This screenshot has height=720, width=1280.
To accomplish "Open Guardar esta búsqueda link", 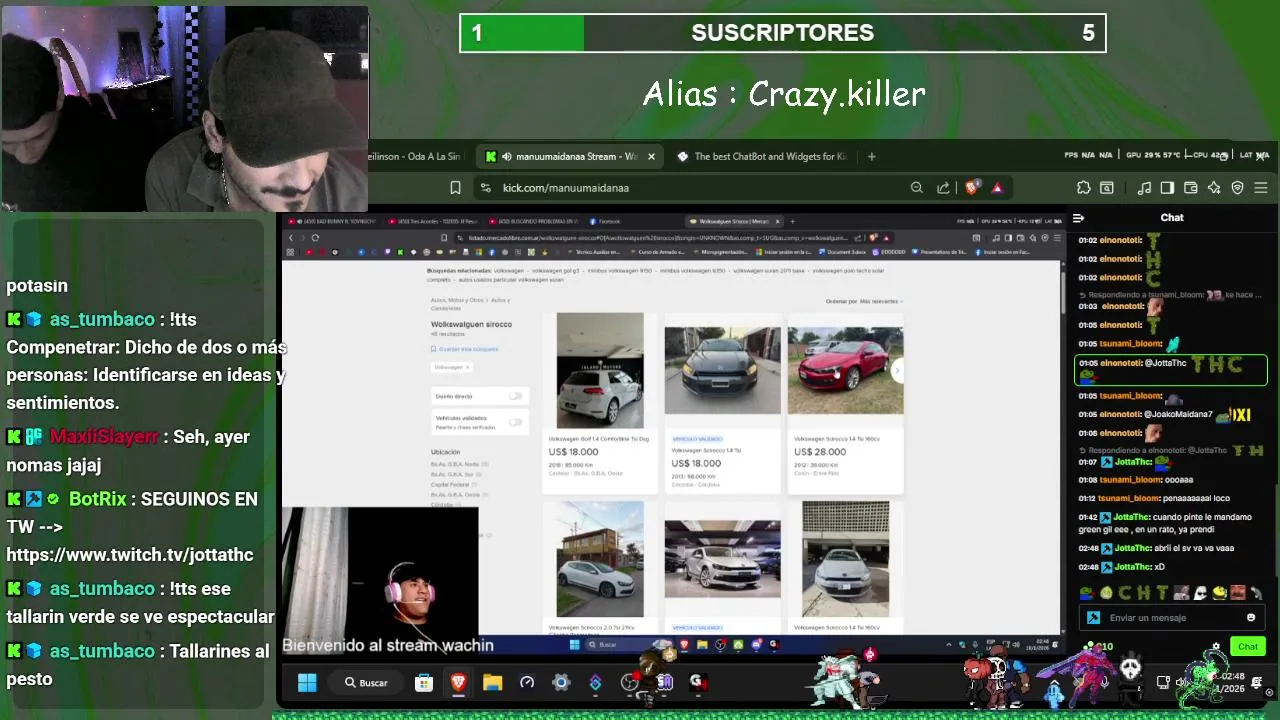I will [x=468, y=349].
